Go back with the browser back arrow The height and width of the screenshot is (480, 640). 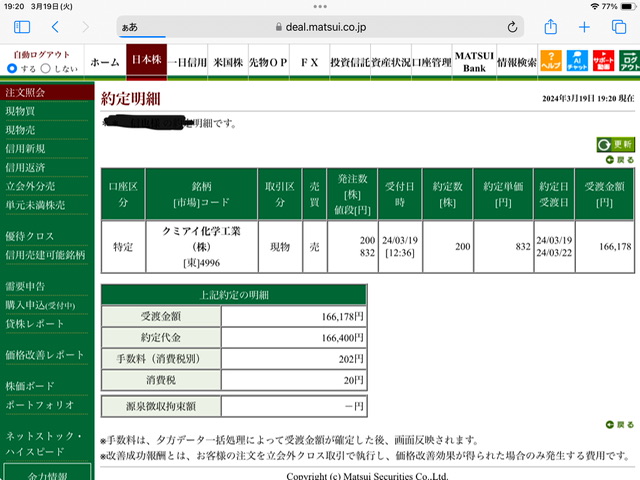[55, 27]
